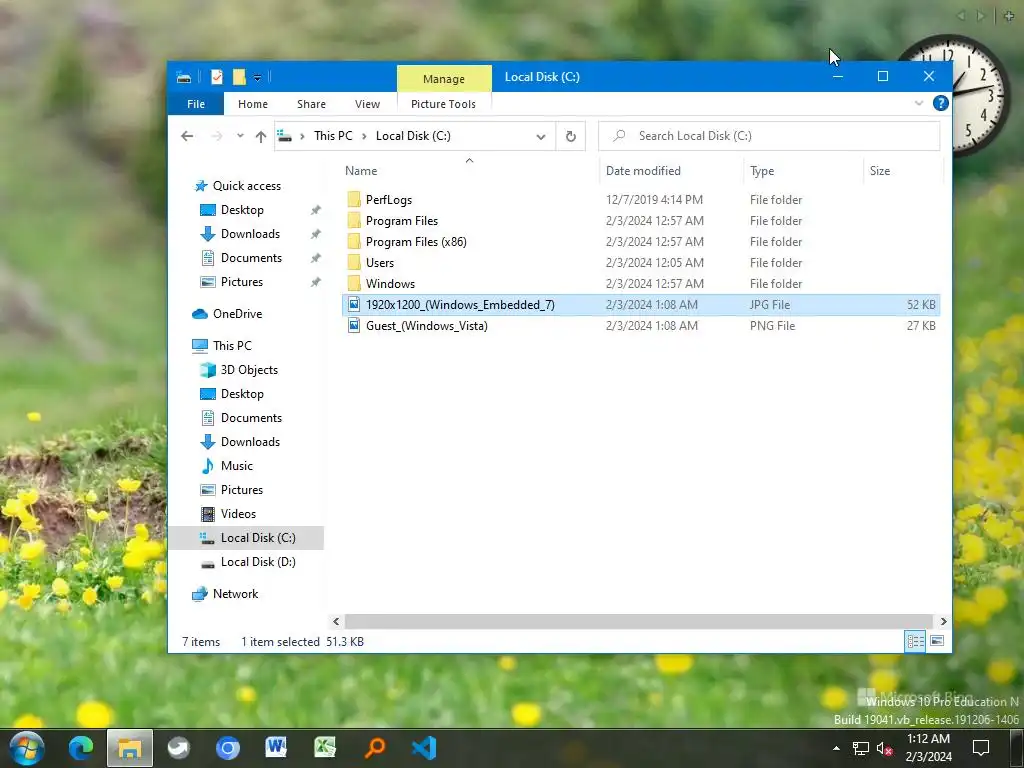Viewport: 1024px width, 768px height.
Task: Select the PerfLogs folder
Action: (389, 200)
